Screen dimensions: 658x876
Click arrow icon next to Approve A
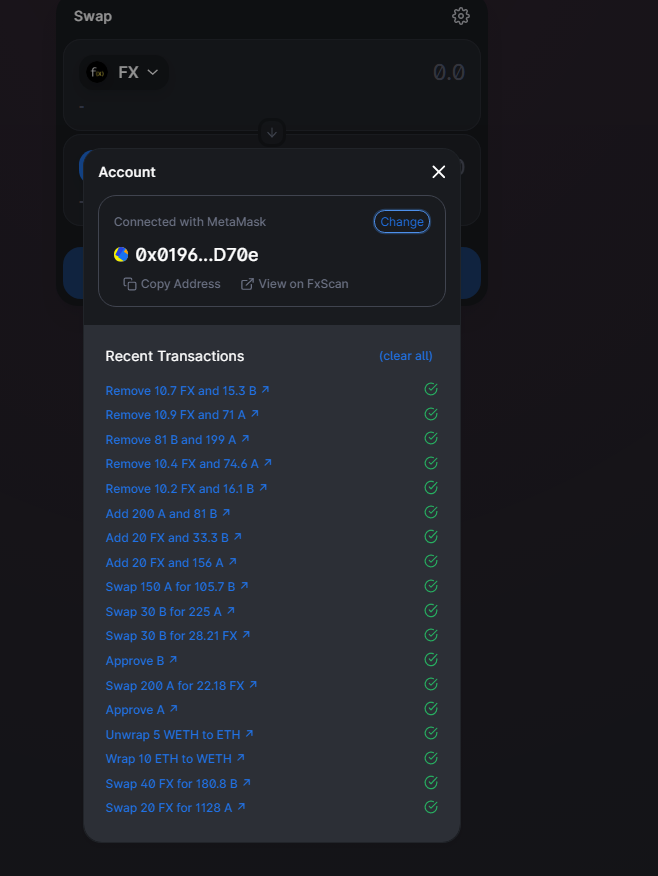[174, 708]
